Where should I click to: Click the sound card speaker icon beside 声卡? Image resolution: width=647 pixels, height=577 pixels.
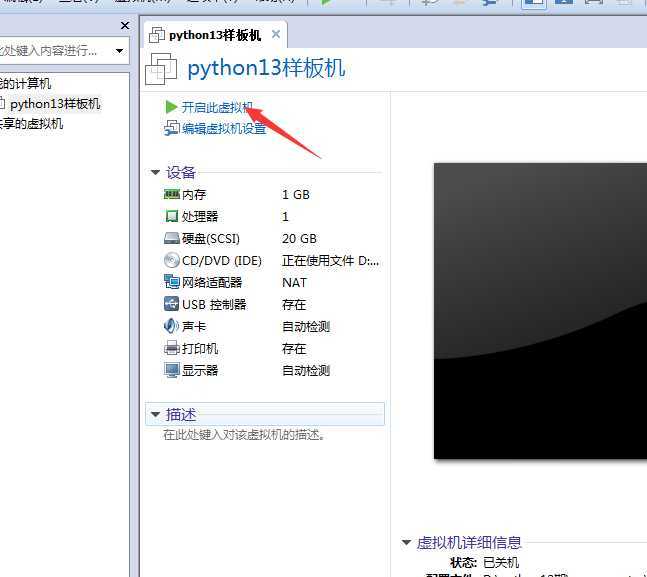[x=171, y=326]
